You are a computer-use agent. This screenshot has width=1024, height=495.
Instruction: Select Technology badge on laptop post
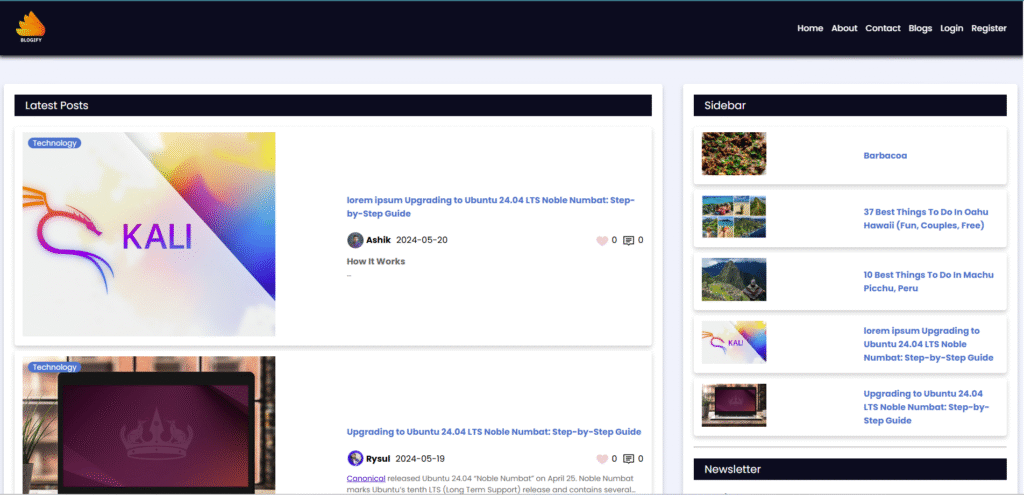tap(54, 367)
